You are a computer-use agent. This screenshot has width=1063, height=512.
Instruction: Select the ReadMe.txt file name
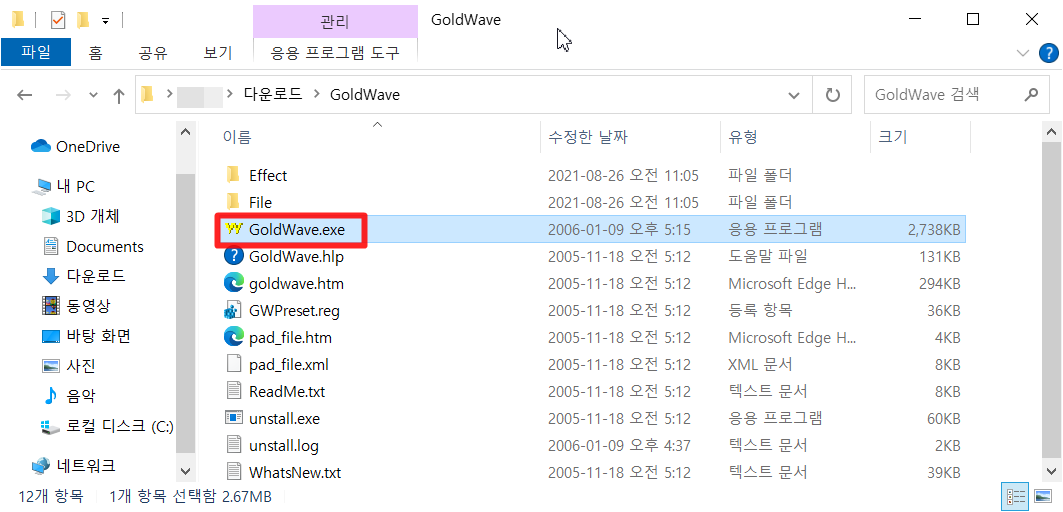pos(287,391)
